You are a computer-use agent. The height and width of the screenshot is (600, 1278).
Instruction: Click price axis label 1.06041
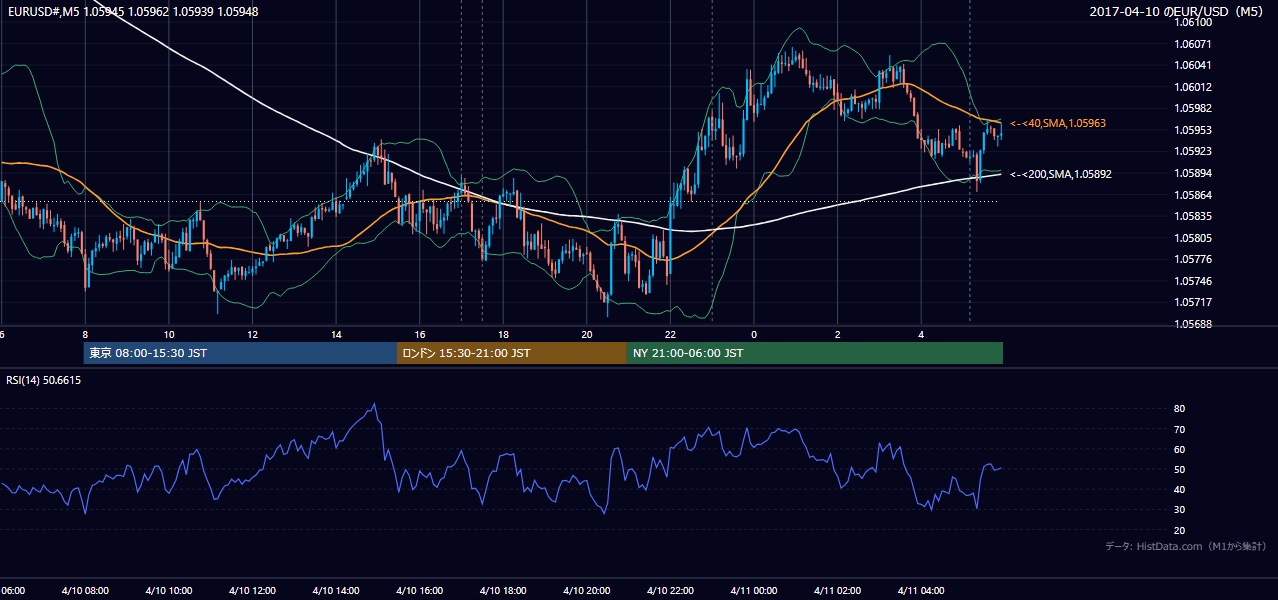tap(1193, 65)
